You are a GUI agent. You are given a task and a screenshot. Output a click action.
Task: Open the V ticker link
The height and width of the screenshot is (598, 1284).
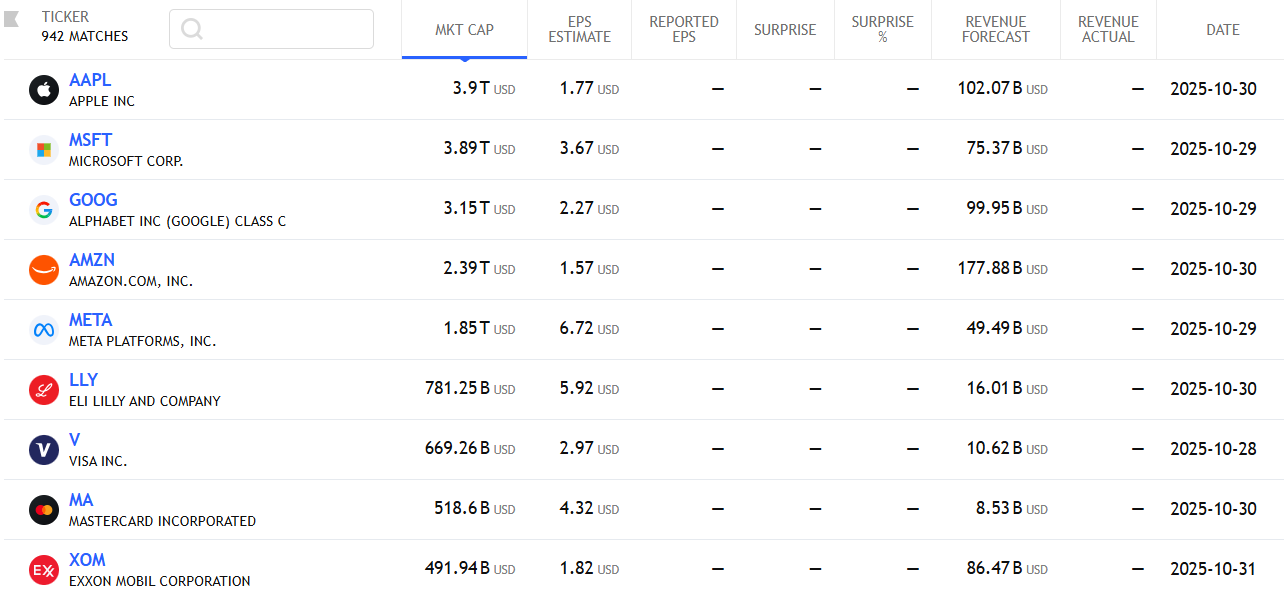[x=74, y=440]
